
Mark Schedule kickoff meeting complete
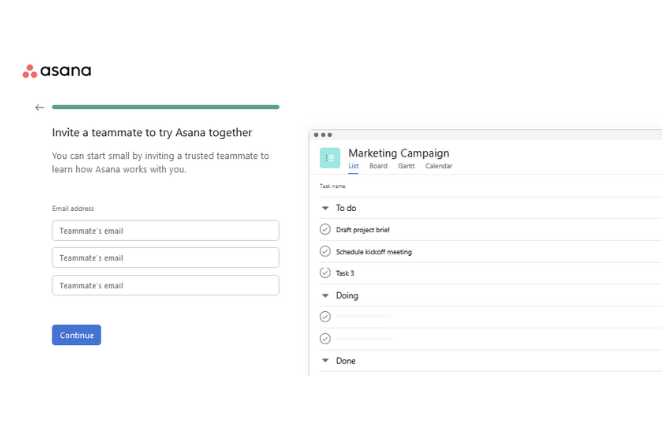(x=325, y=252)
